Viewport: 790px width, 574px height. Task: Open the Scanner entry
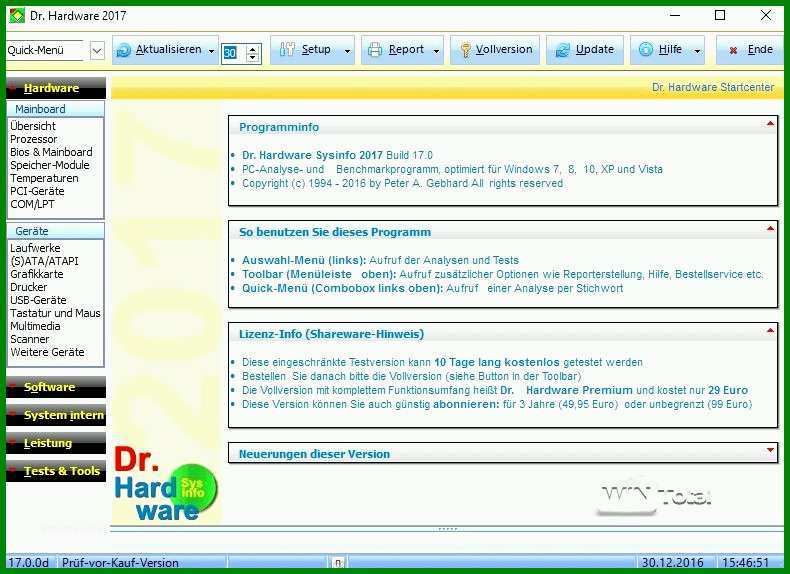click(x=30, y=340)
